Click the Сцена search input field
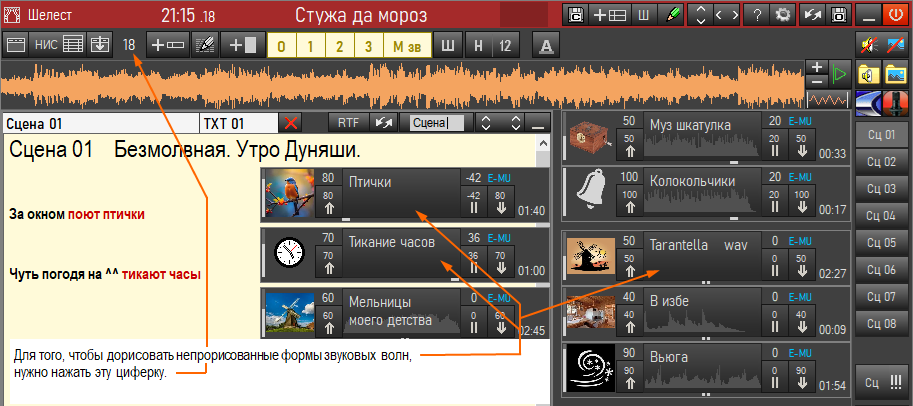 pyautogui.click(x=437, y=123)
